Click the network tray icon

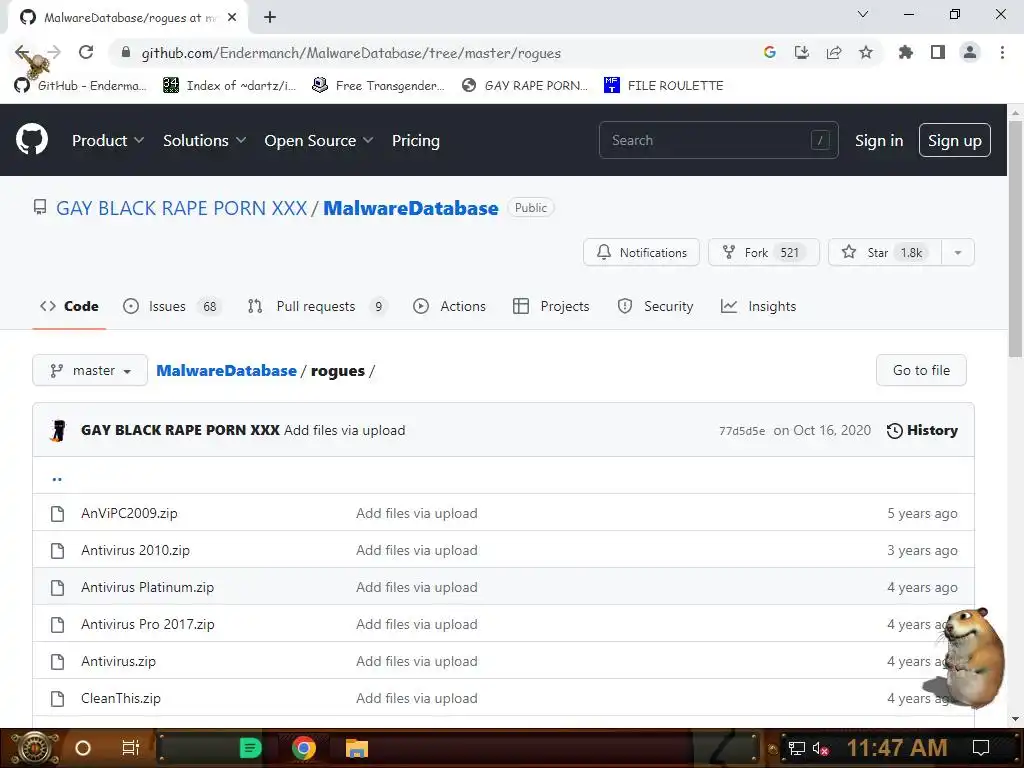[797, 748]
